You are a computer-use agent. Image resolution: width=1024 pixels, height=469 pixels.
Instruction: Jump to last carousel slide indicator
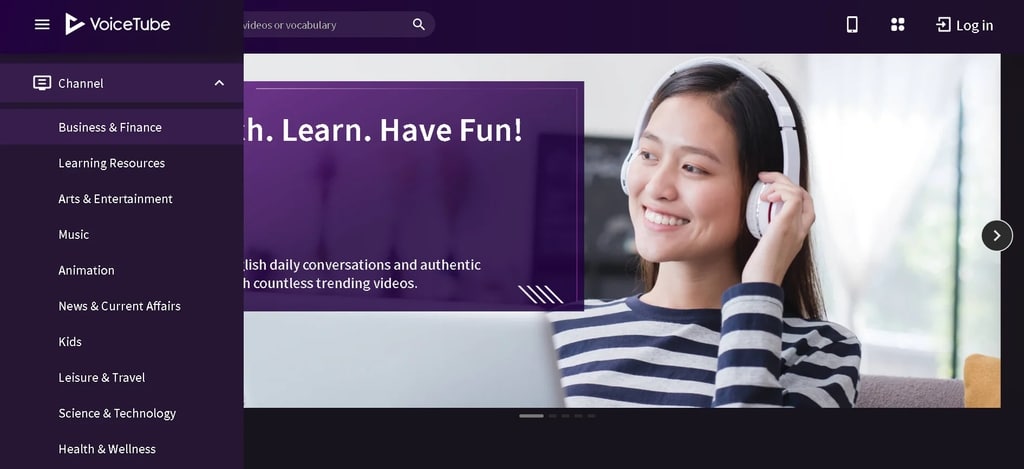coord(591,416)
